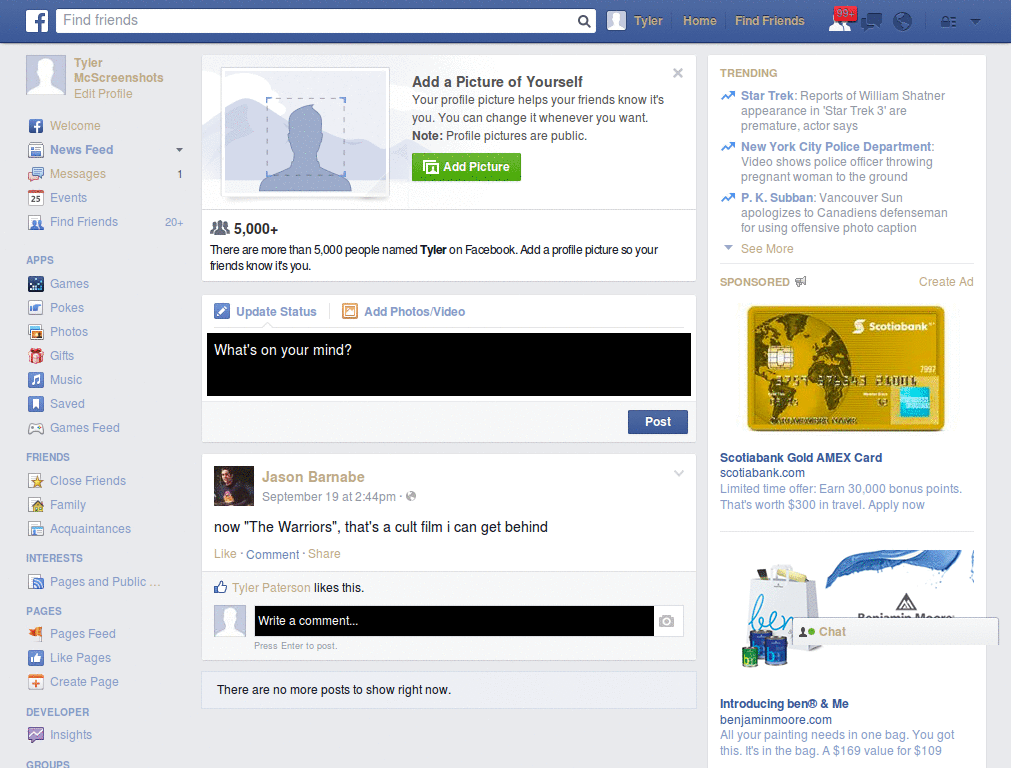Open account menu dropdown arrow in top bar
1024x768 pixels.
976,22
